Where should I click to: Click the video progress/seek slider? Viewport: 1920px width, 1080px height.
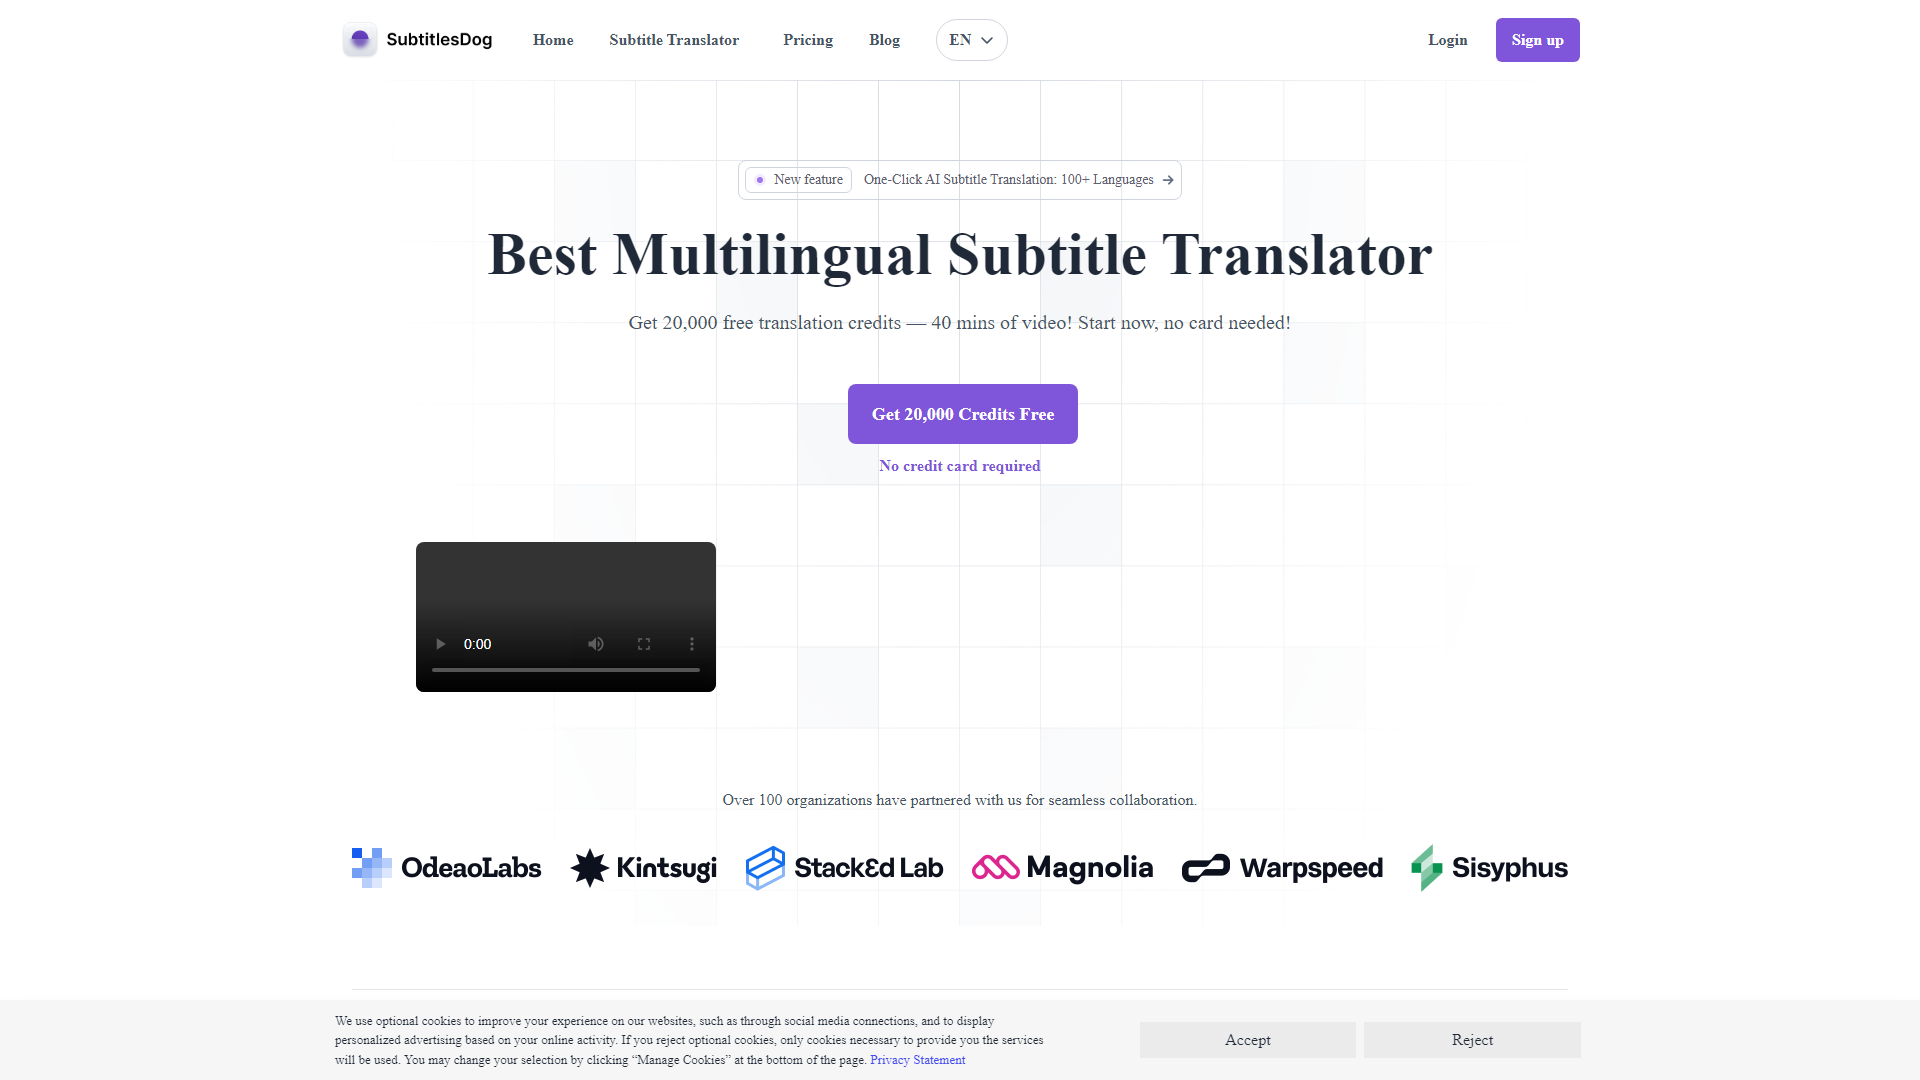coord(566,671)
